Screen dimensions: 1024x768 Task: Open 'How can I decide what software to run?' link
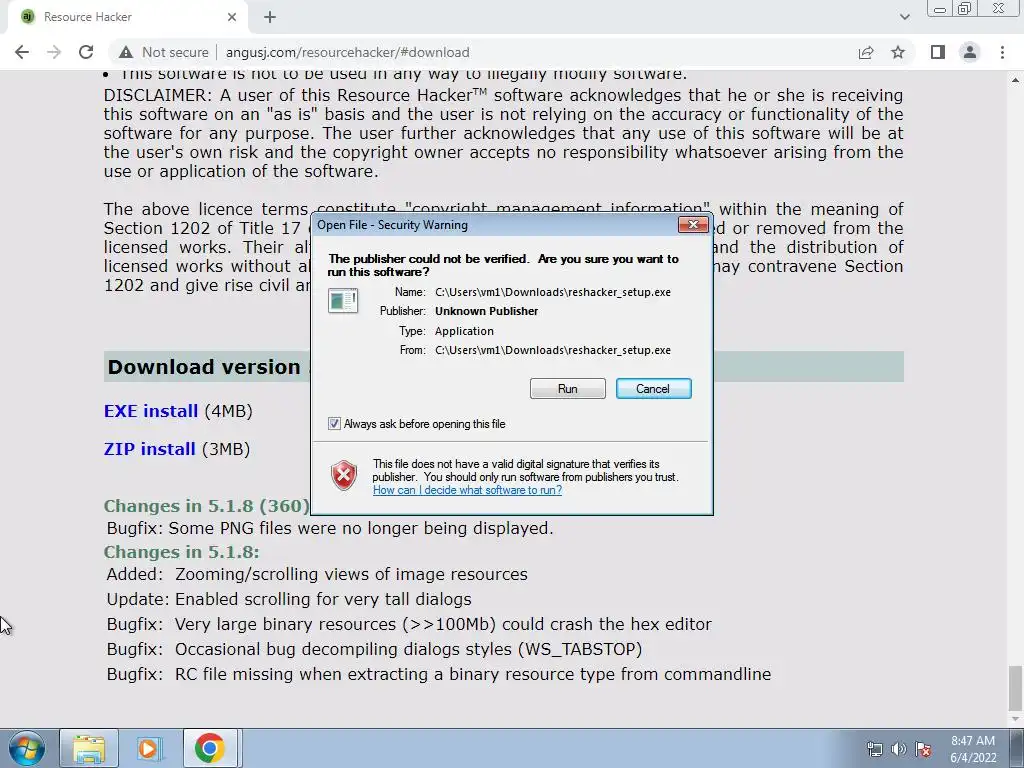467,490
